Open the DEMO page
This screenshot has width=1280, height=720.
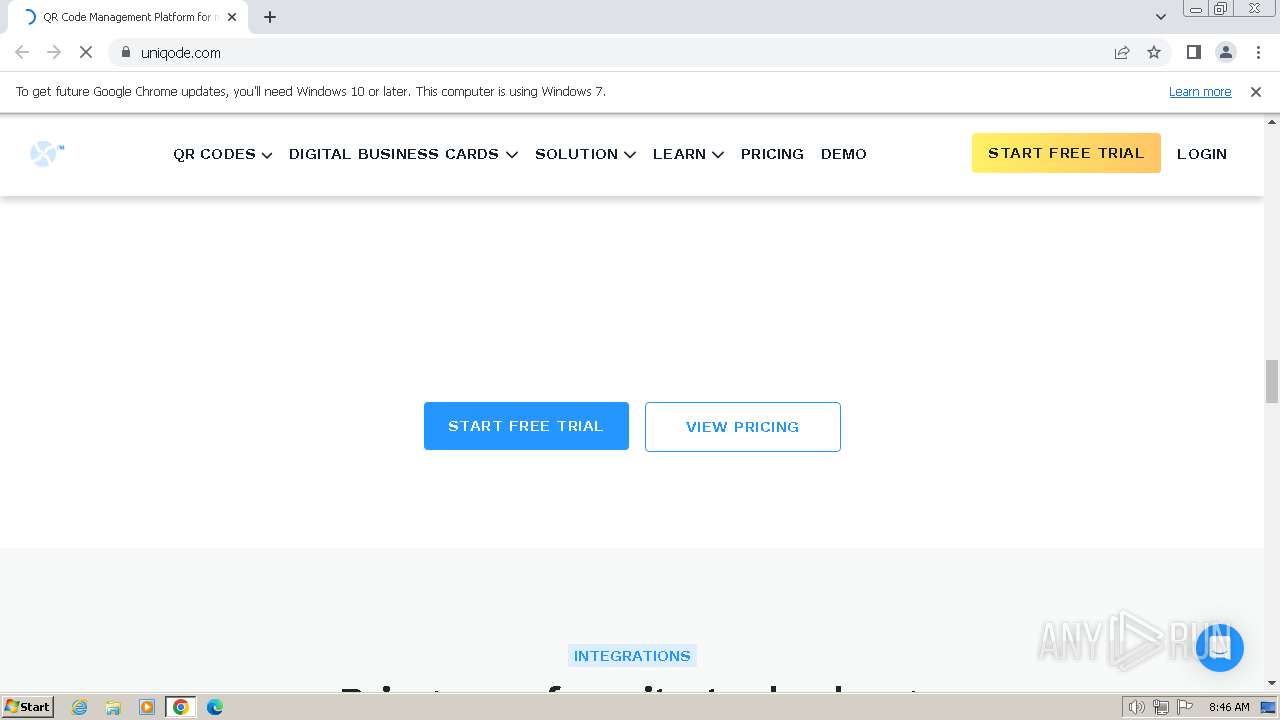(x=844, y=154)
